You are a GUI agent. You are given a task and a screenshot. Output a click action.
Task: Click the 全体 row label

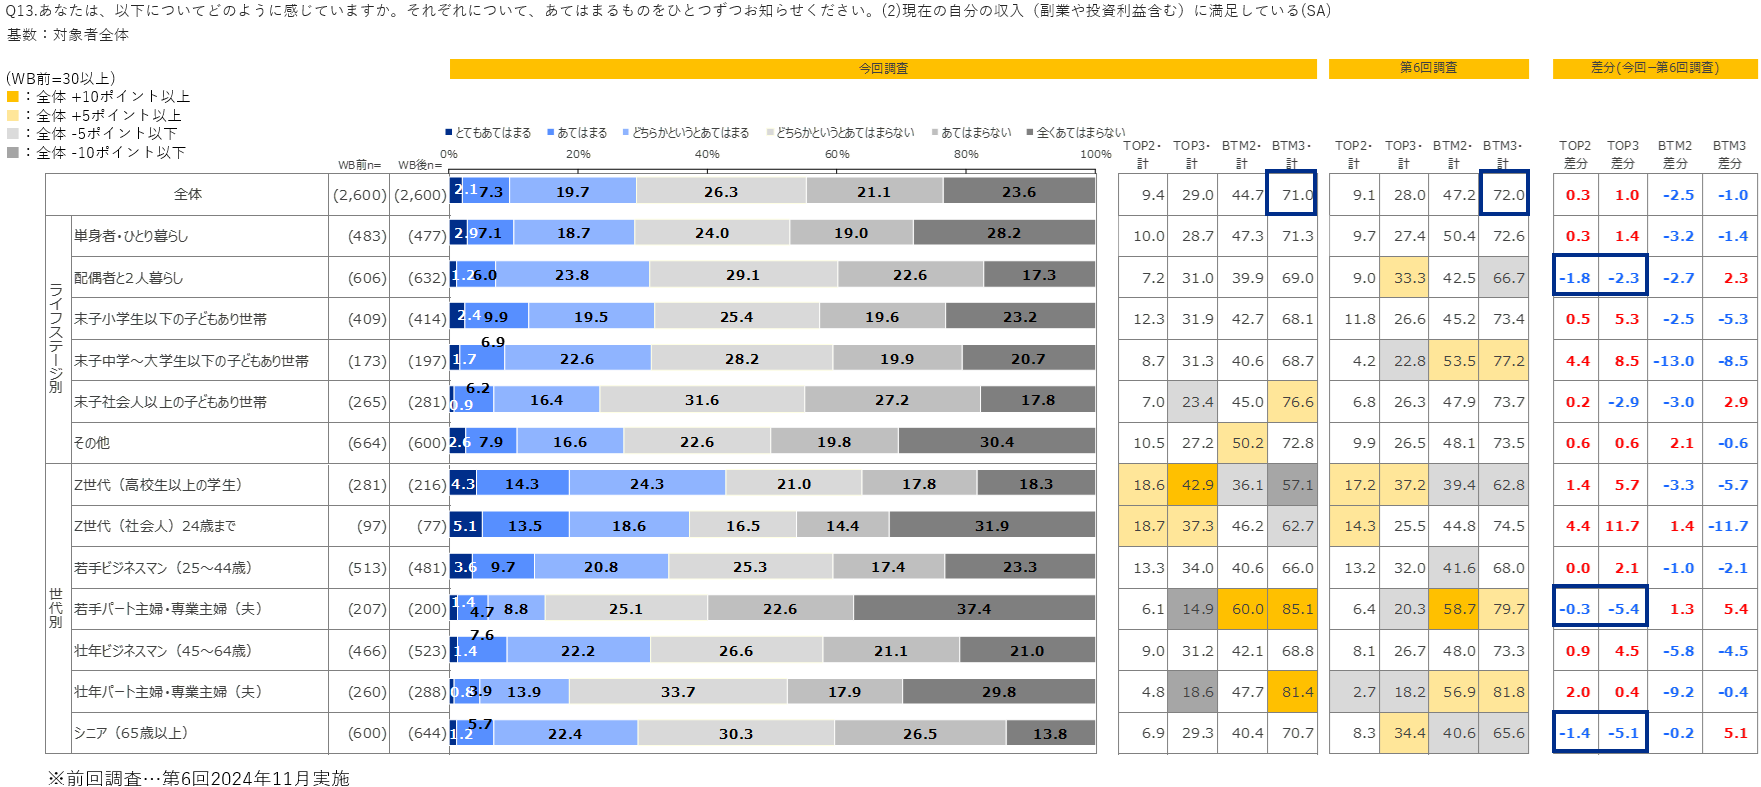tap(187, 194)
